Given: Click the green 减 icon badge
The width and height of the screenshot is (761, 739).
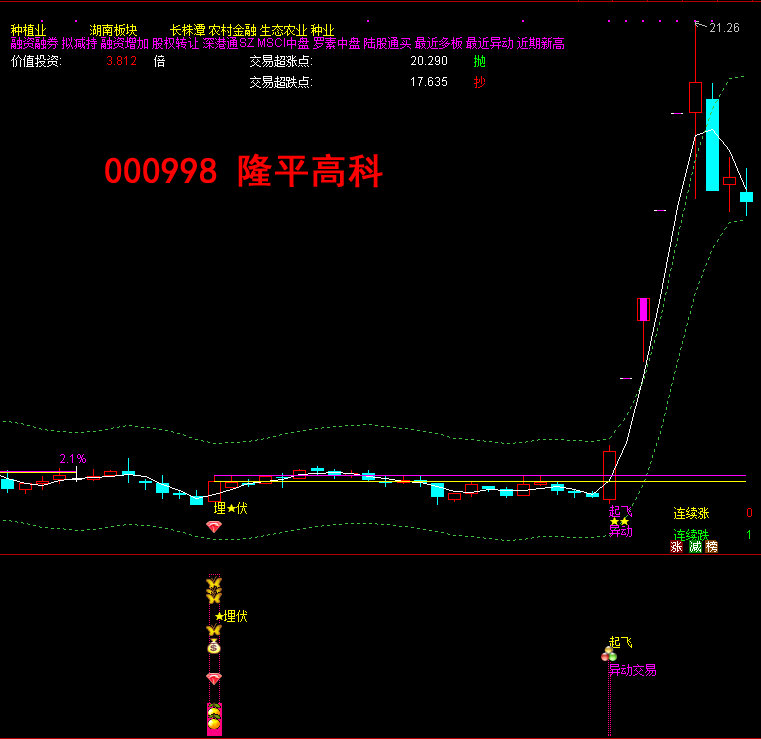Looking at the screenshot, I should tap(694, 546).
